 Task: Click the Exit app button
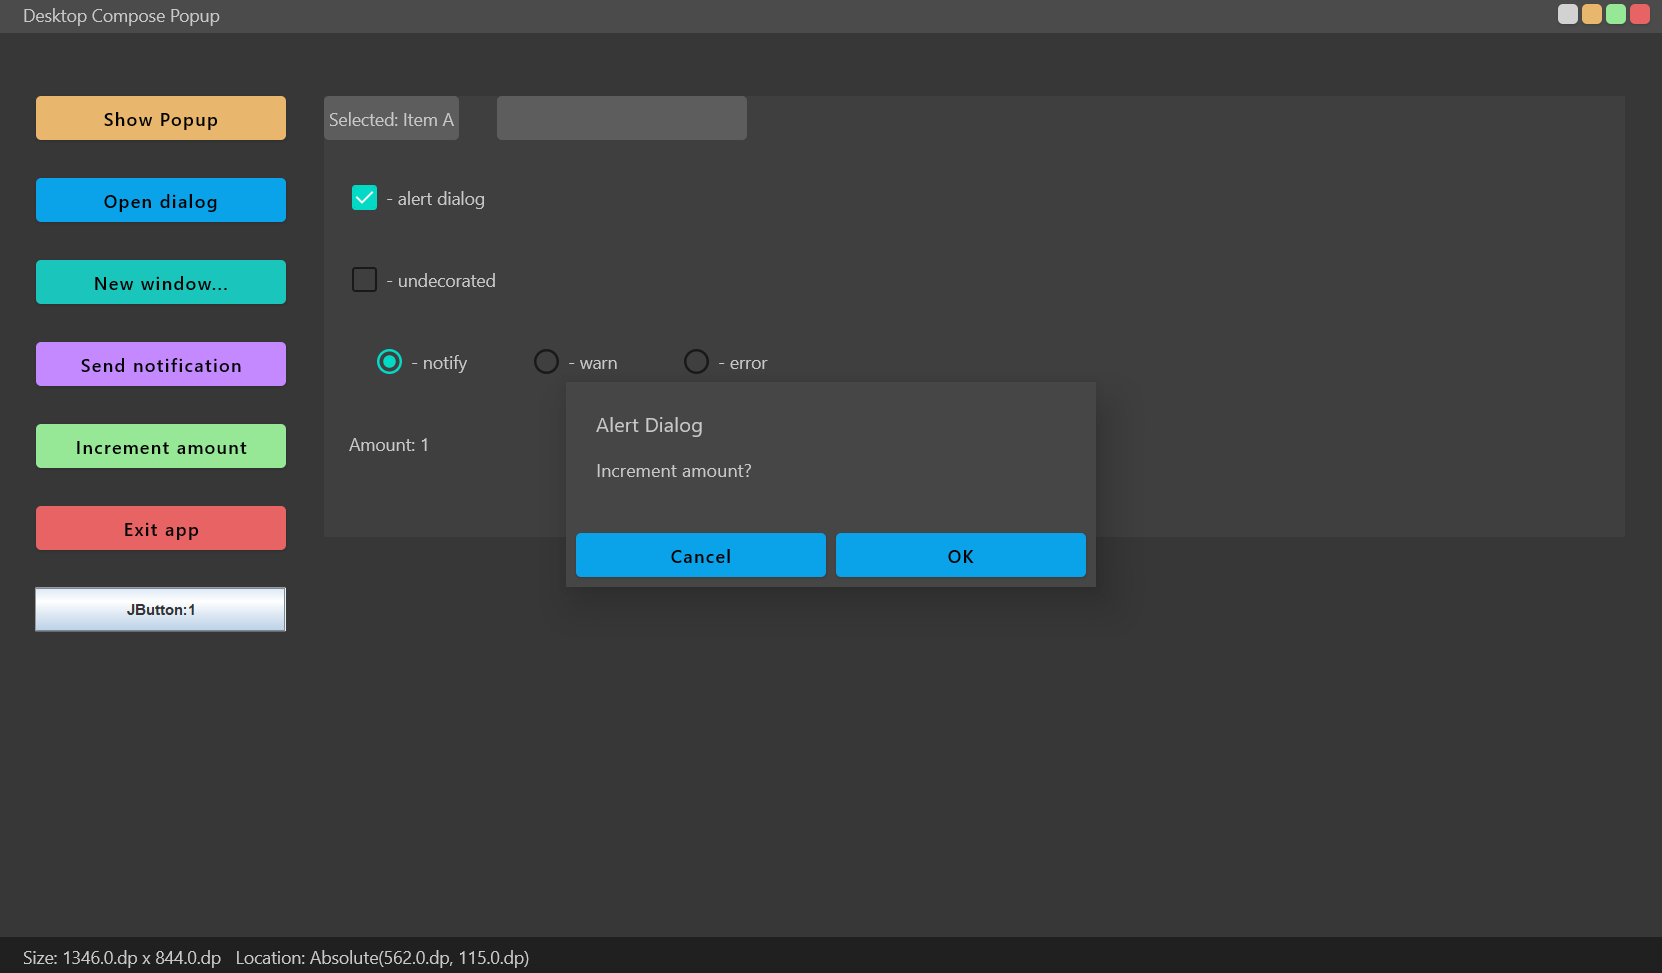[x=160, y=528]
